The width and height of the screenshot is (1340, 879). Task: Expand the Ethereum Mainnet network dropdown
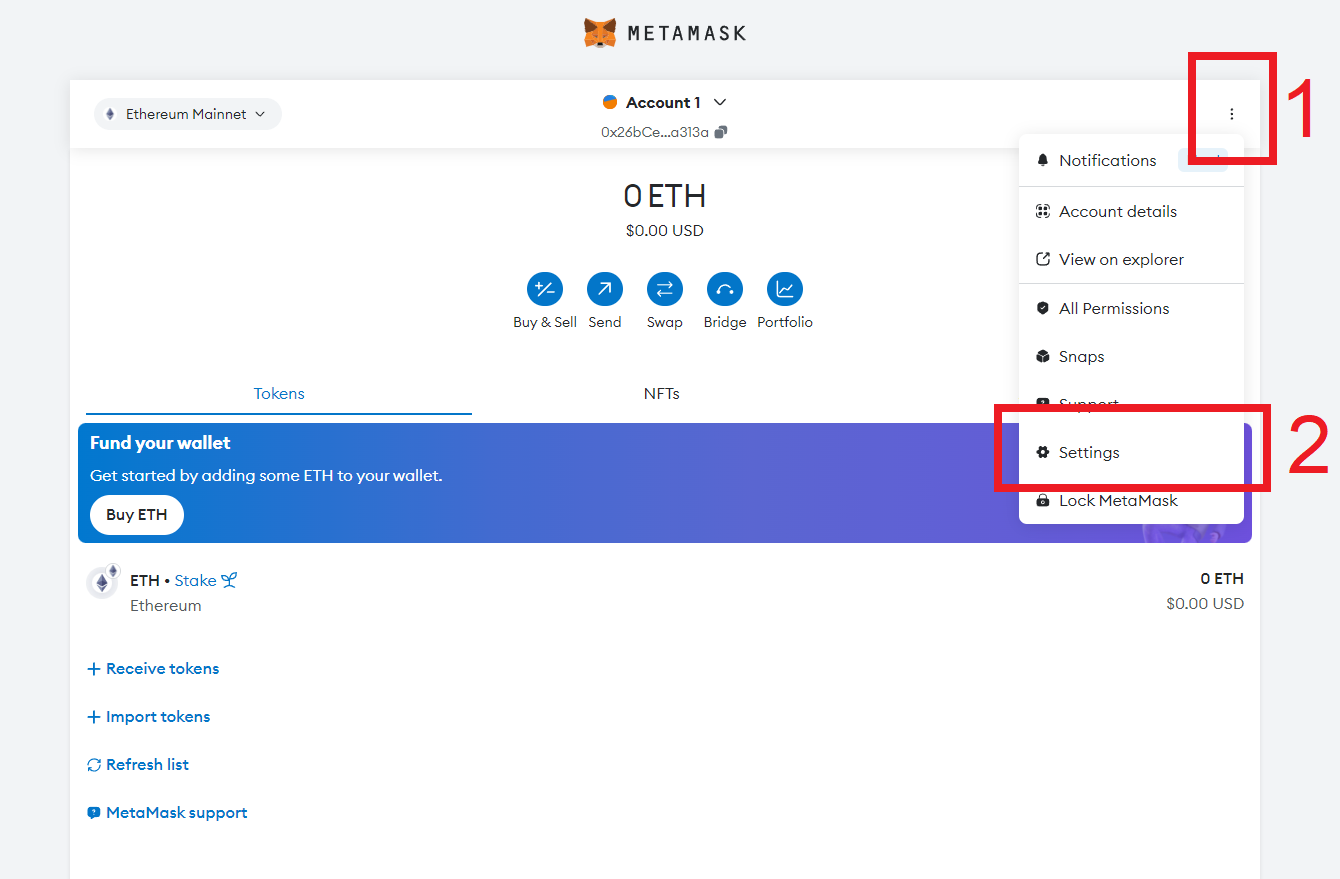coord(187,114)
